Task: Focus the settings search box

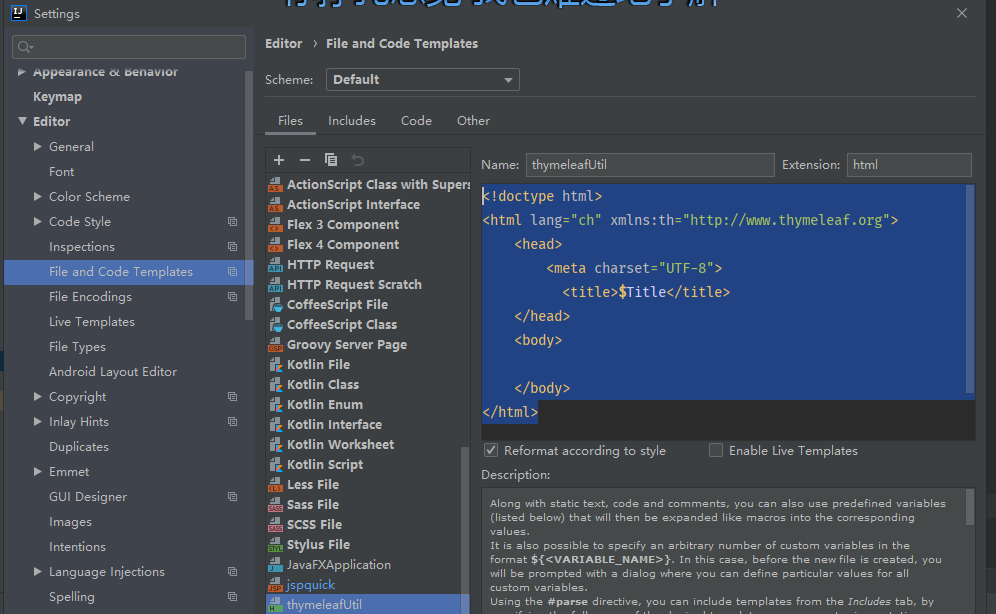Action: [x=129, y=47]
